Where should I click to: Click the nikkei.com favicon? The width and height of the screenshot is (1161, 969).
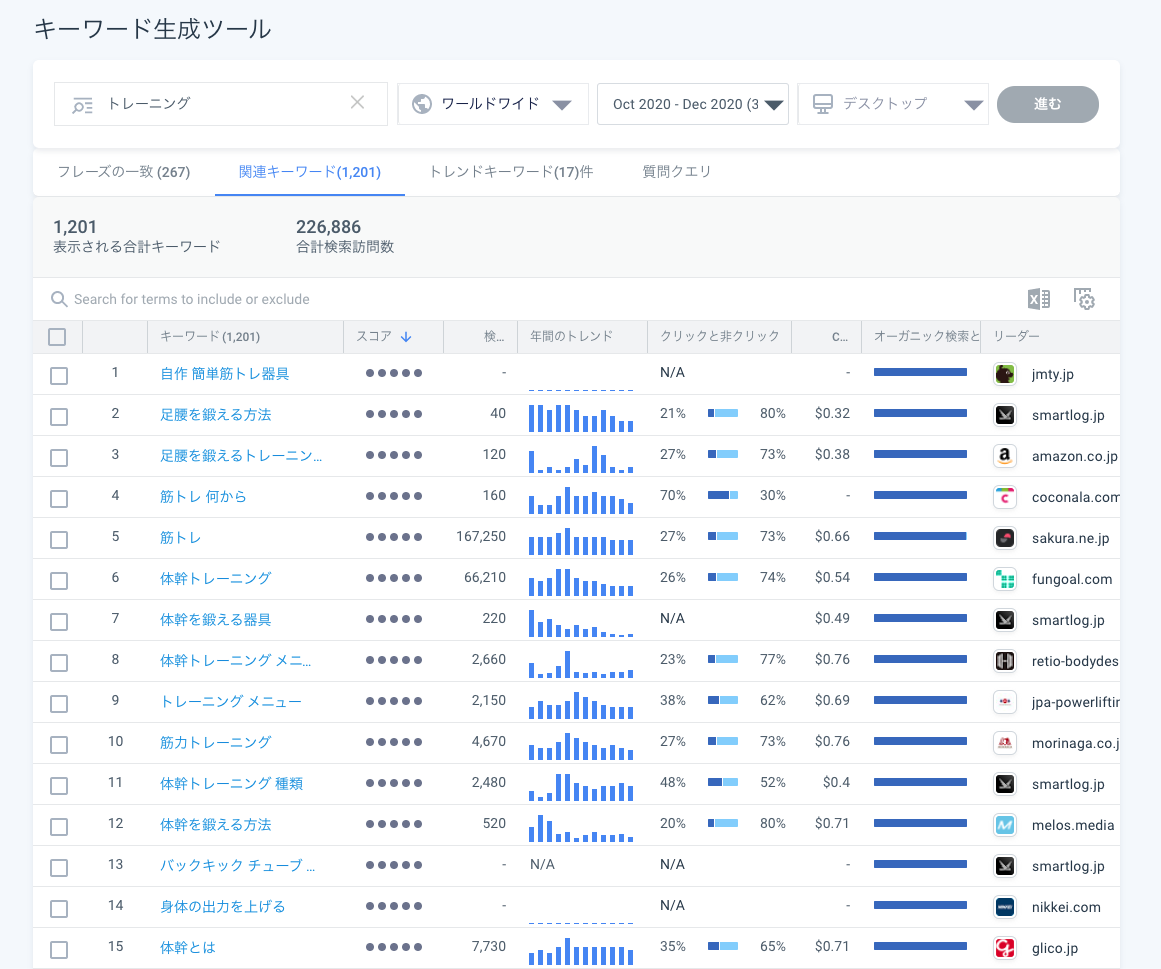coord(1005,907)
